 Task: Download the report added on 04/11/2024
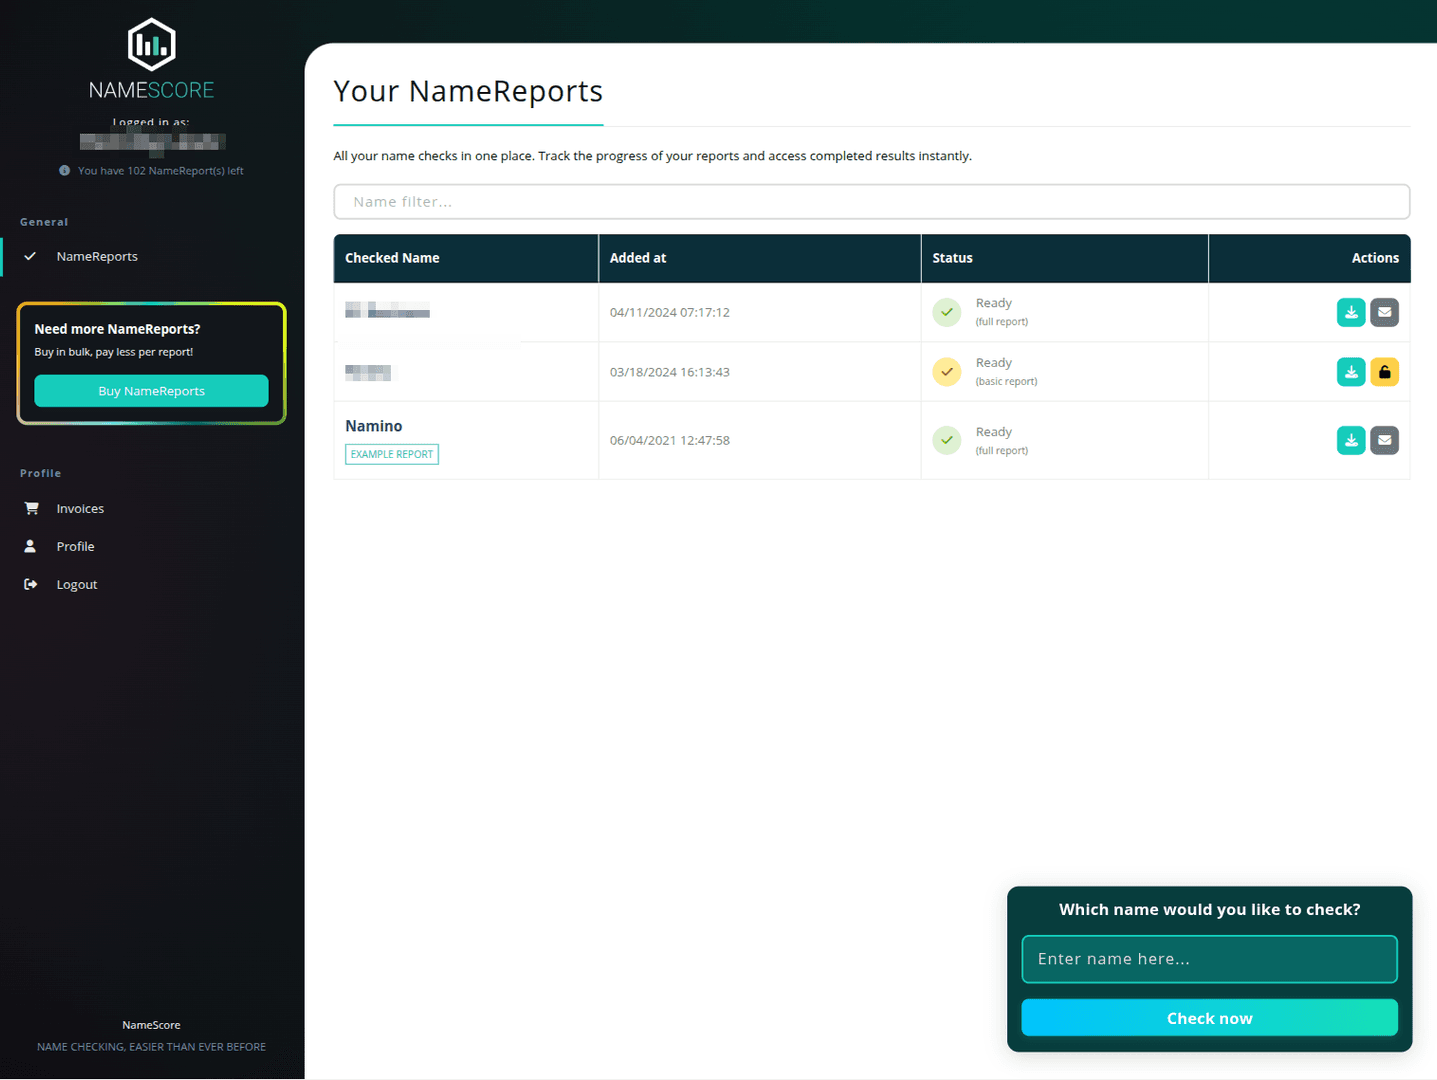[x=1351, y=312]
